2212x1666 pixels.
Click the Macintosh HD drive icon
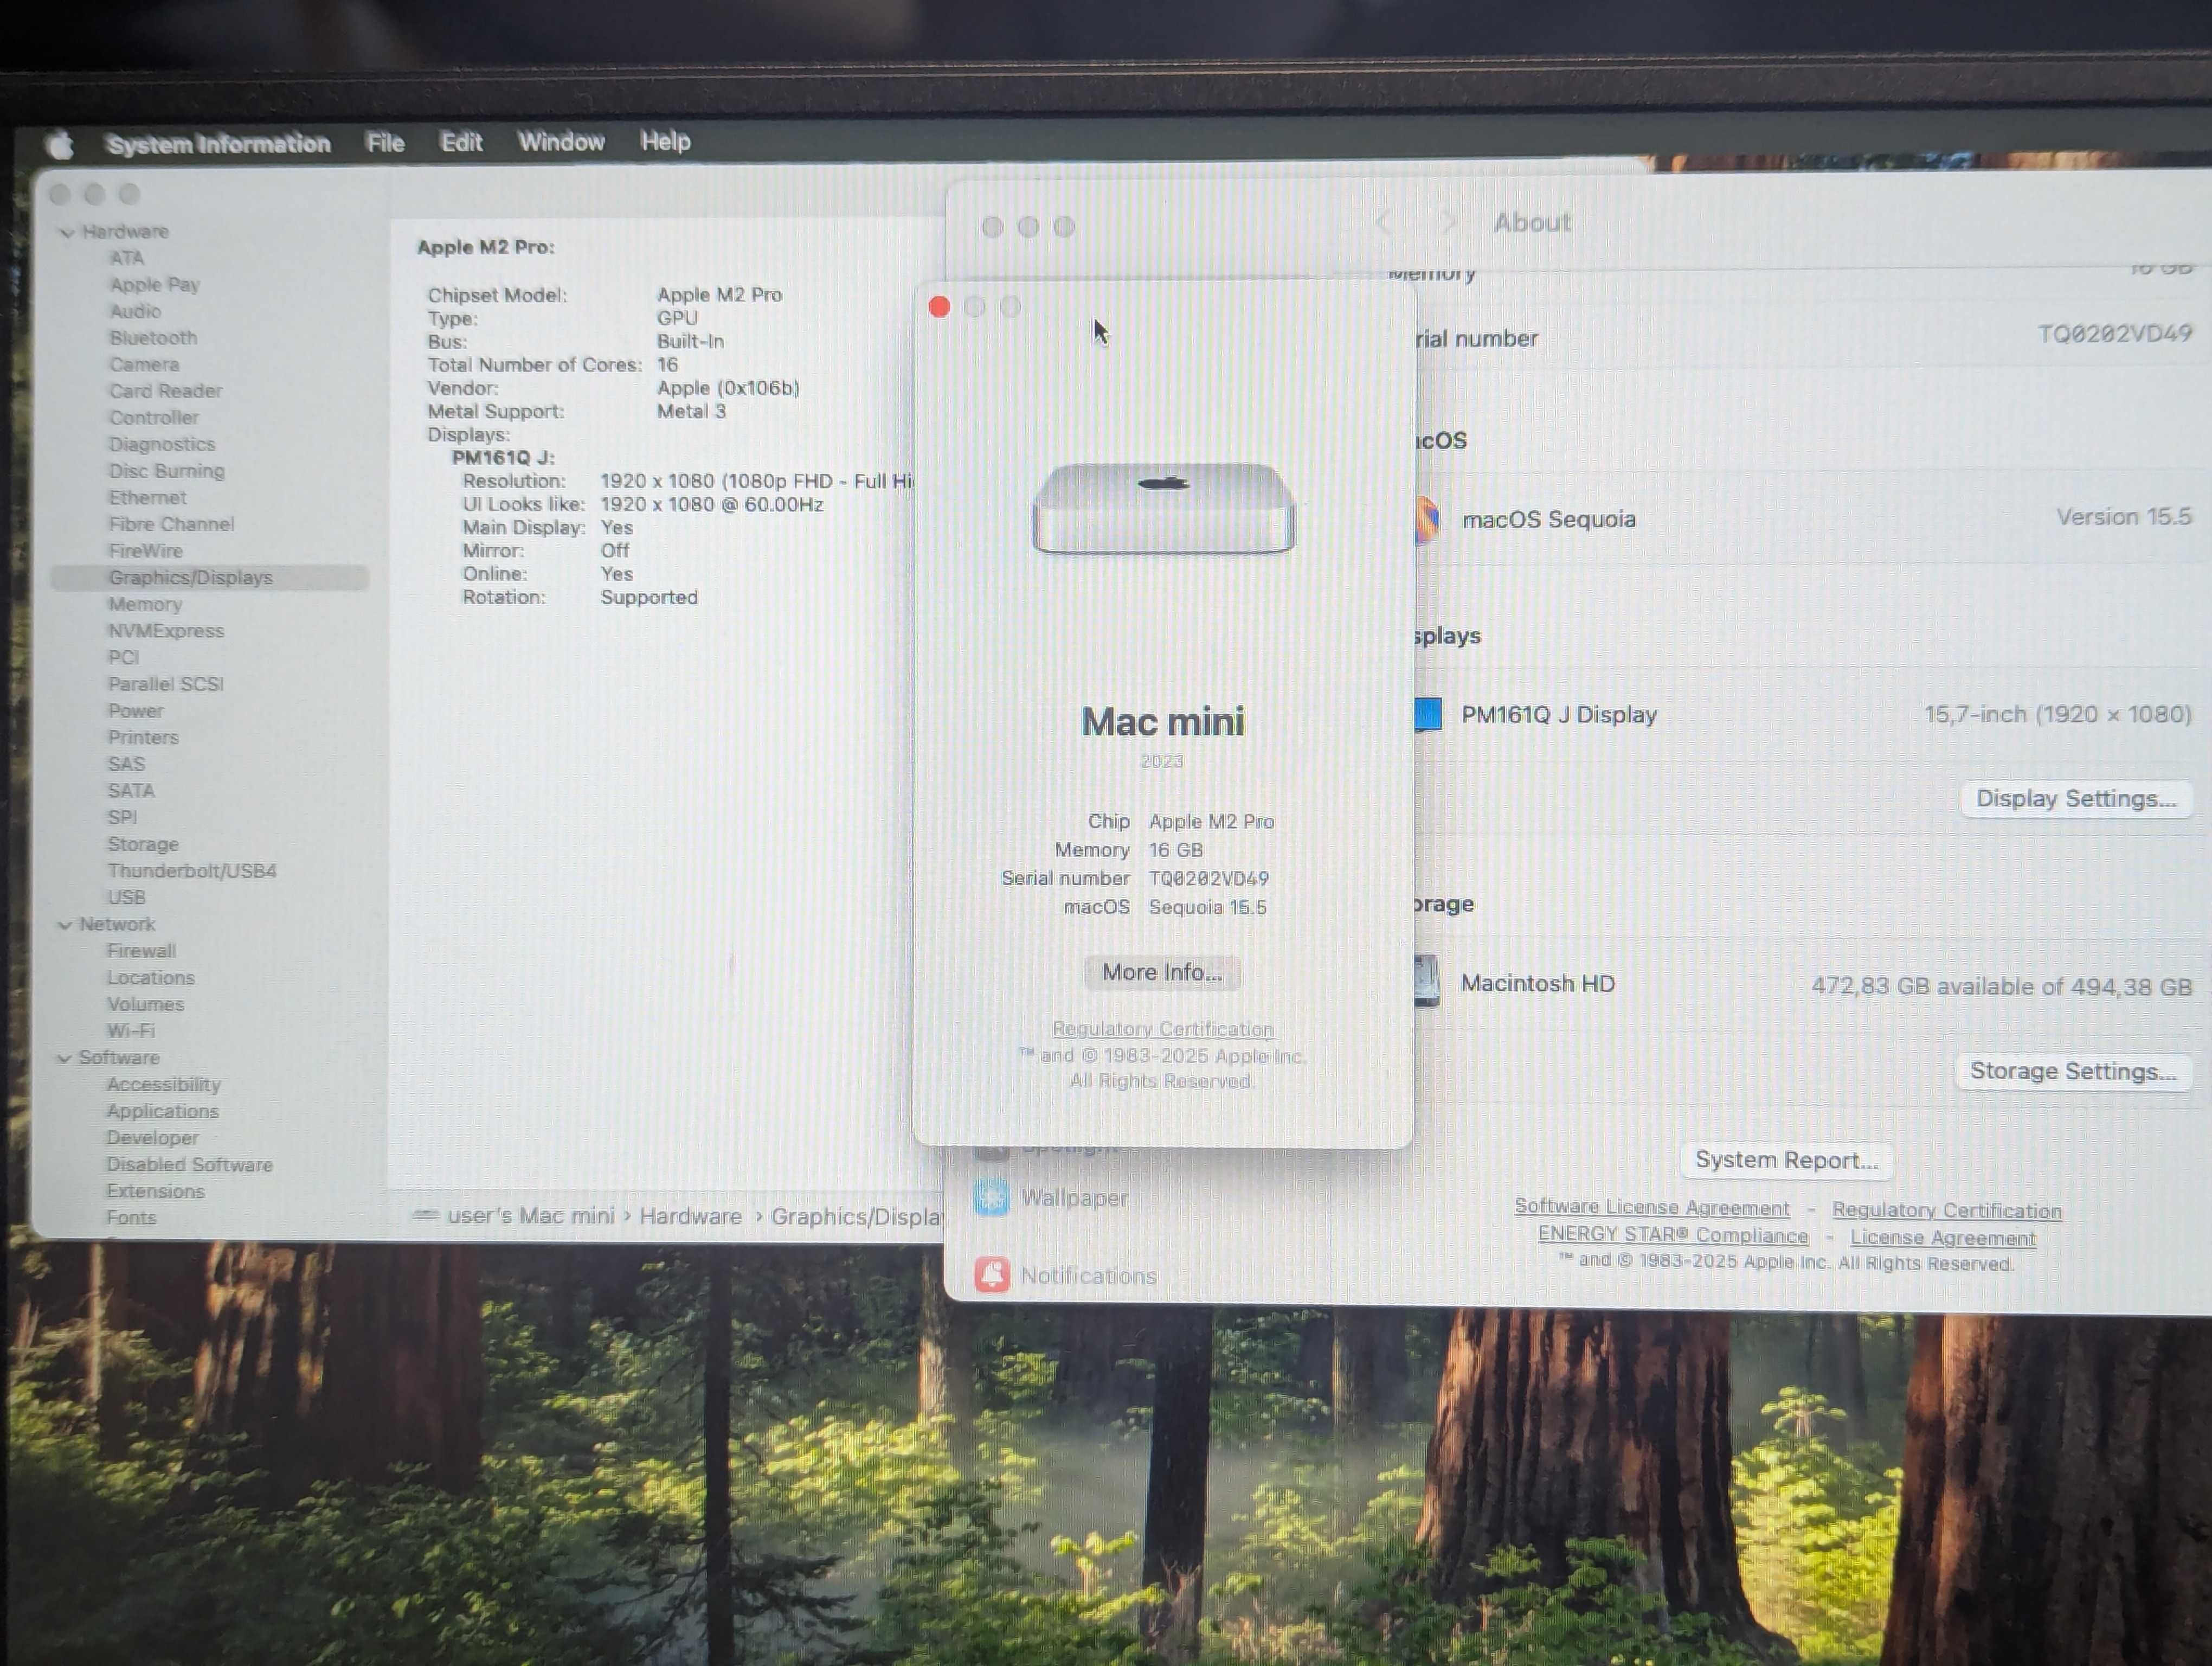click(1427, 981)
